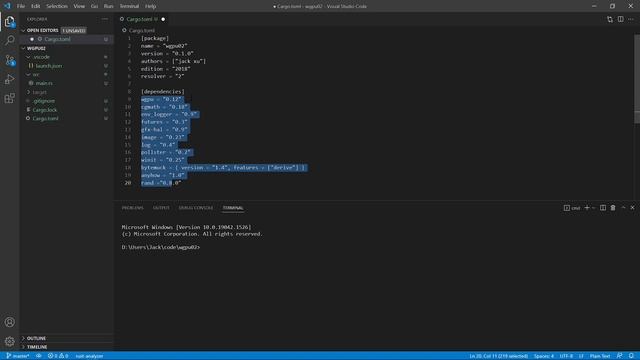This screenshot has height=360, width=640.
Task: Open the Selection menu
Action: point(57,6)
